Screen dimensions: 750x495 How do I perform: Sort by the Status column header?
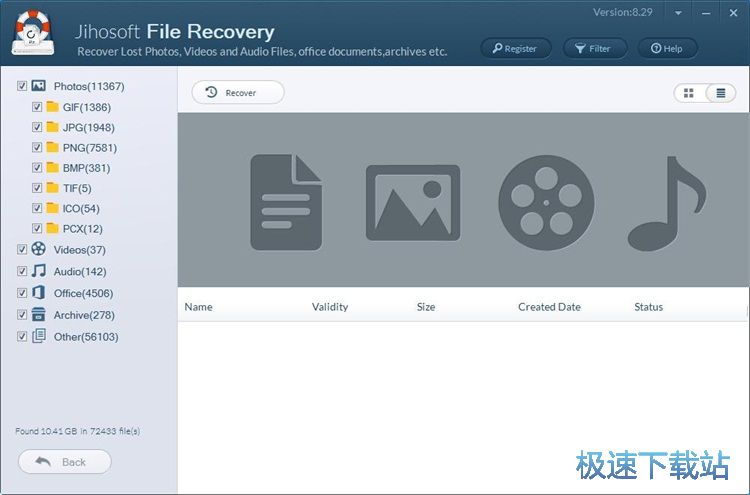click(x=649, y=307)
